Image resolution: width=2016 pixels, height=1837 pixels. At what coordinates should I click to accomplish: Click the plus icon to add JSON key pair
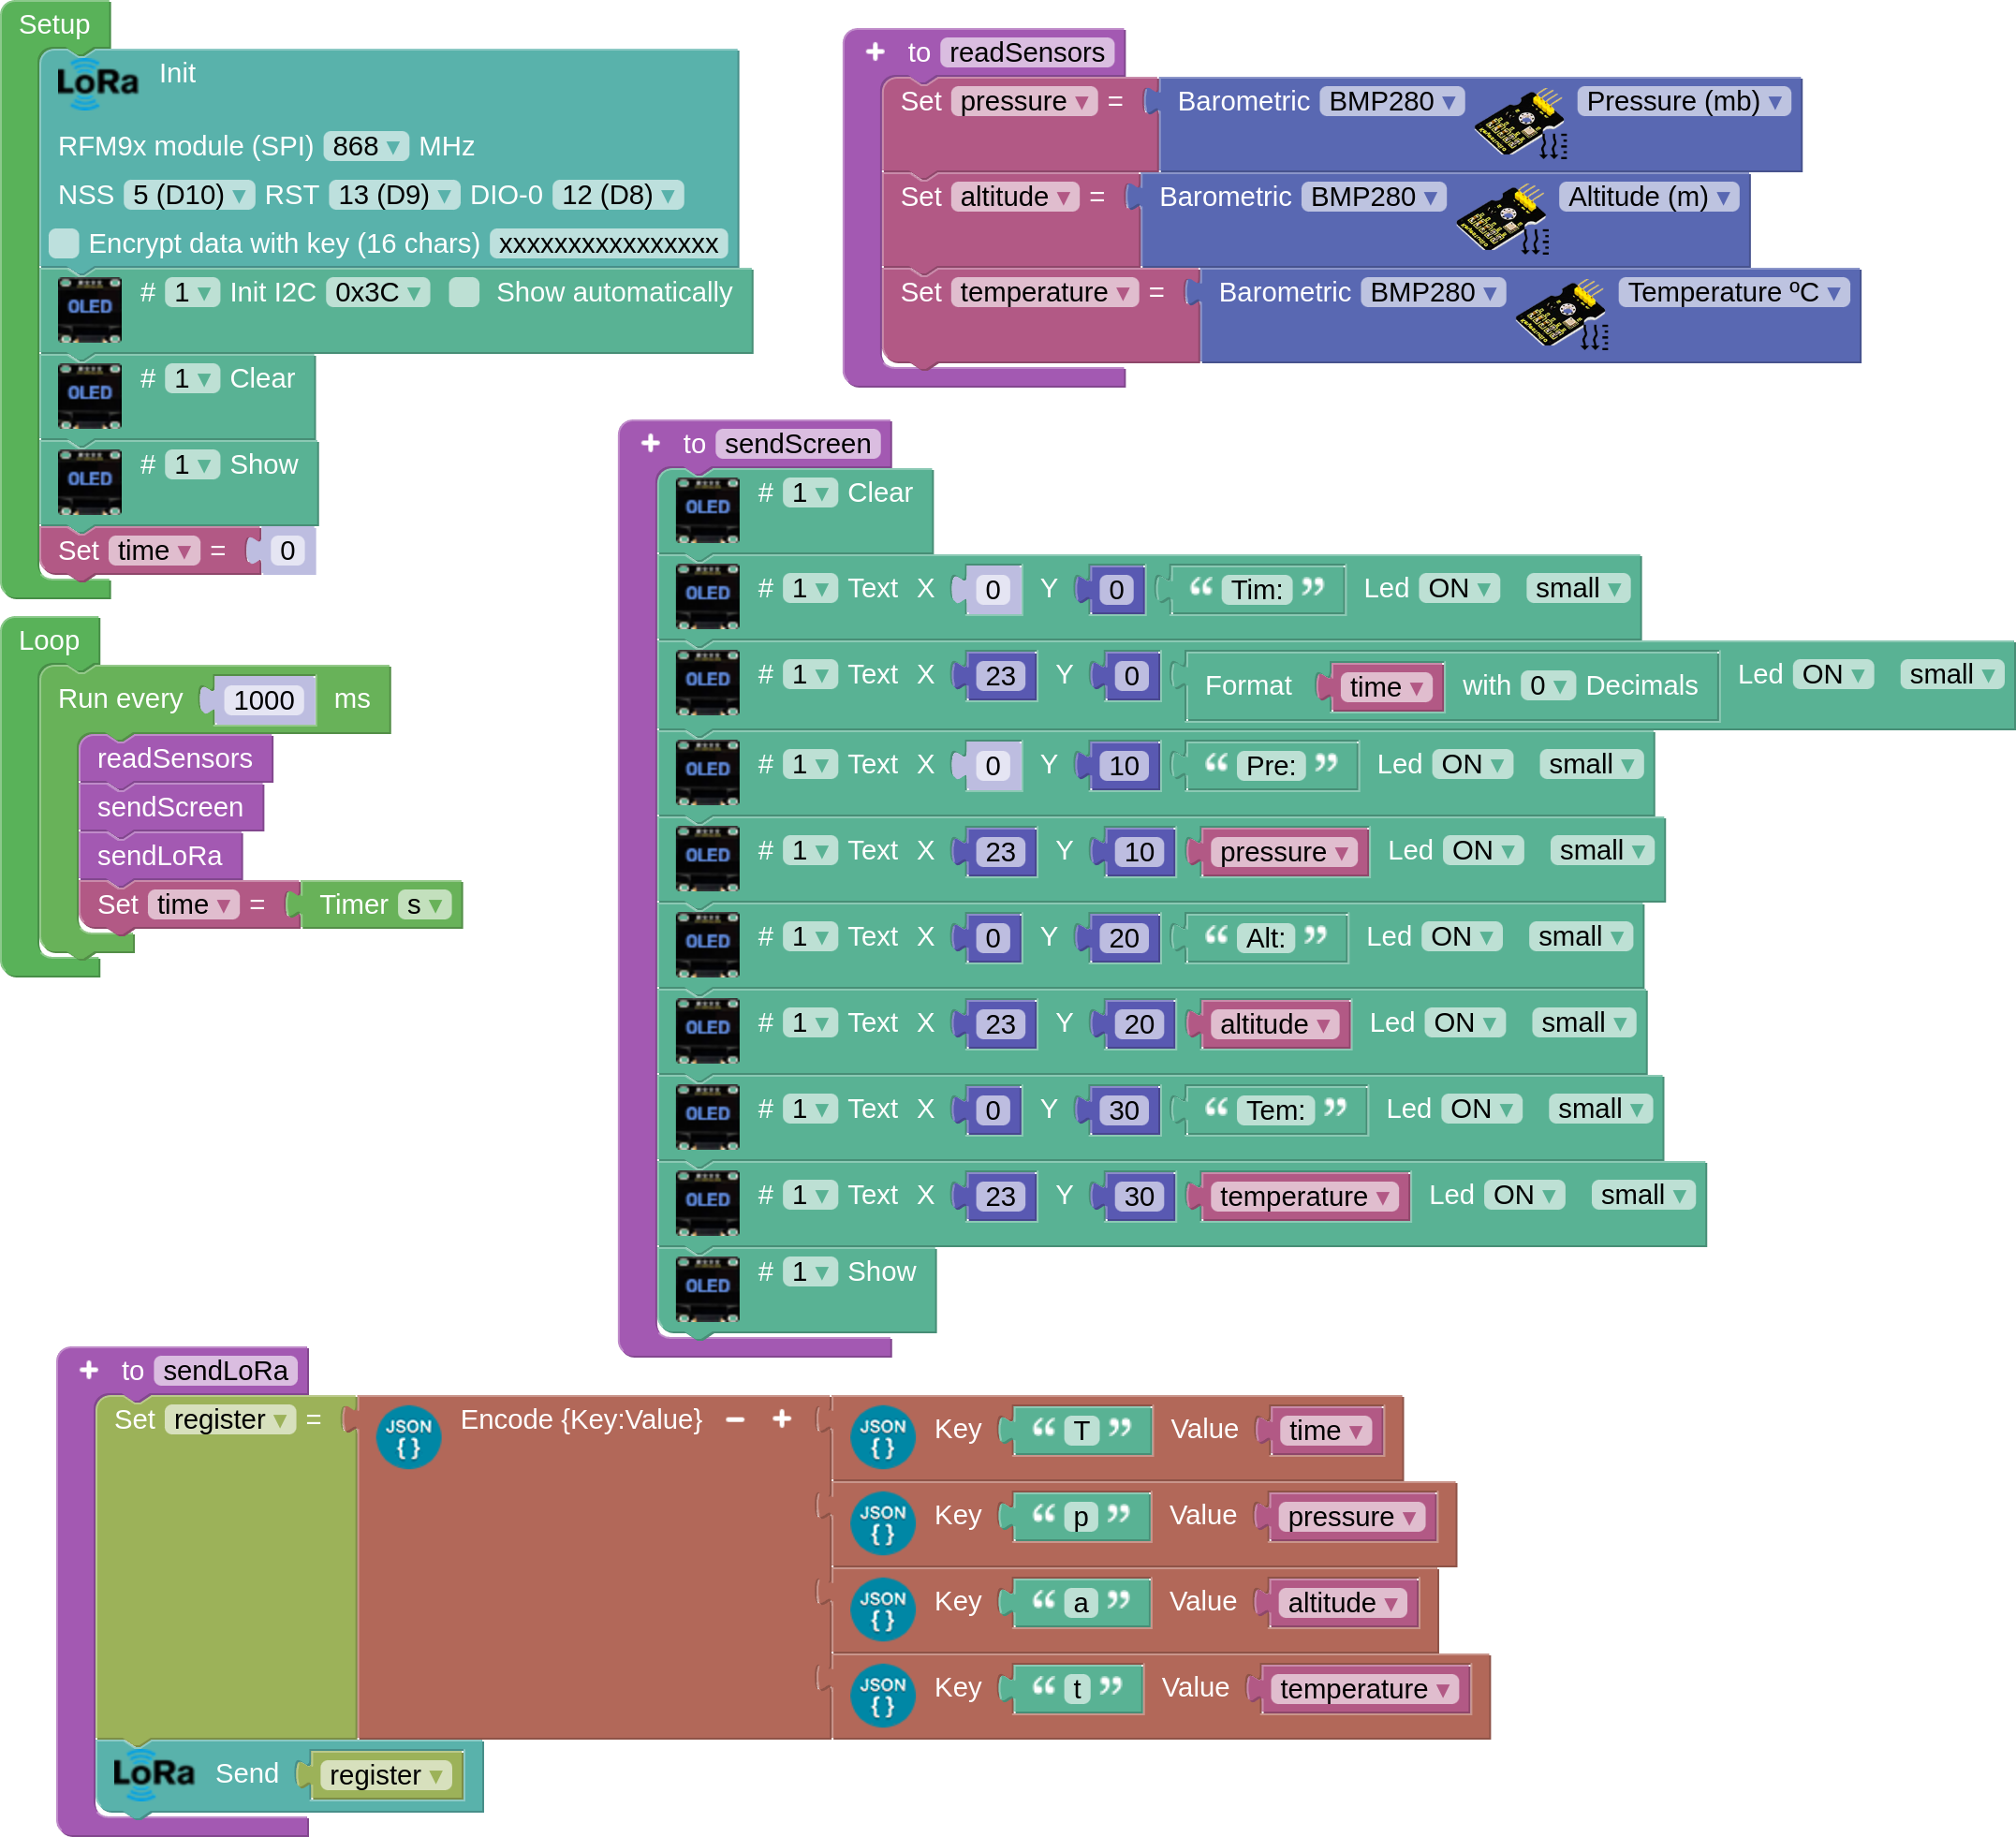click(782, 1419)
